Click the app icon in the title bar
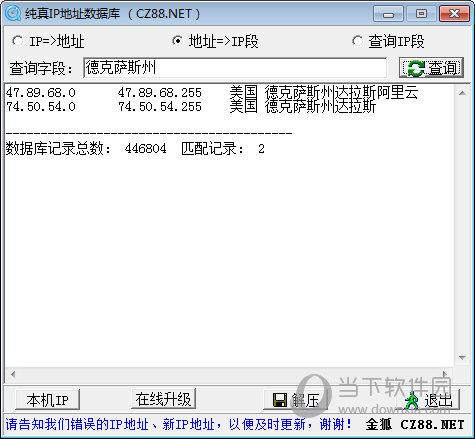Screen dimensions: 475x439 pyautogui.click(x=13, y=14)
